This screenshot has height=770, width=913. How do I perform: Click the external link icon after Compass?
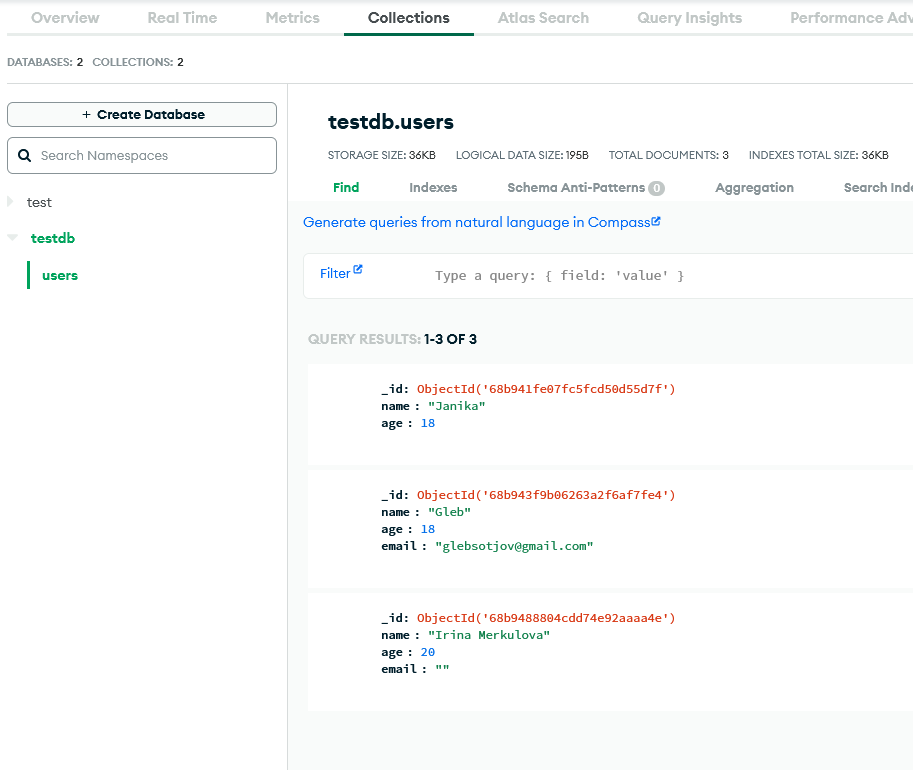coord(656,221)
